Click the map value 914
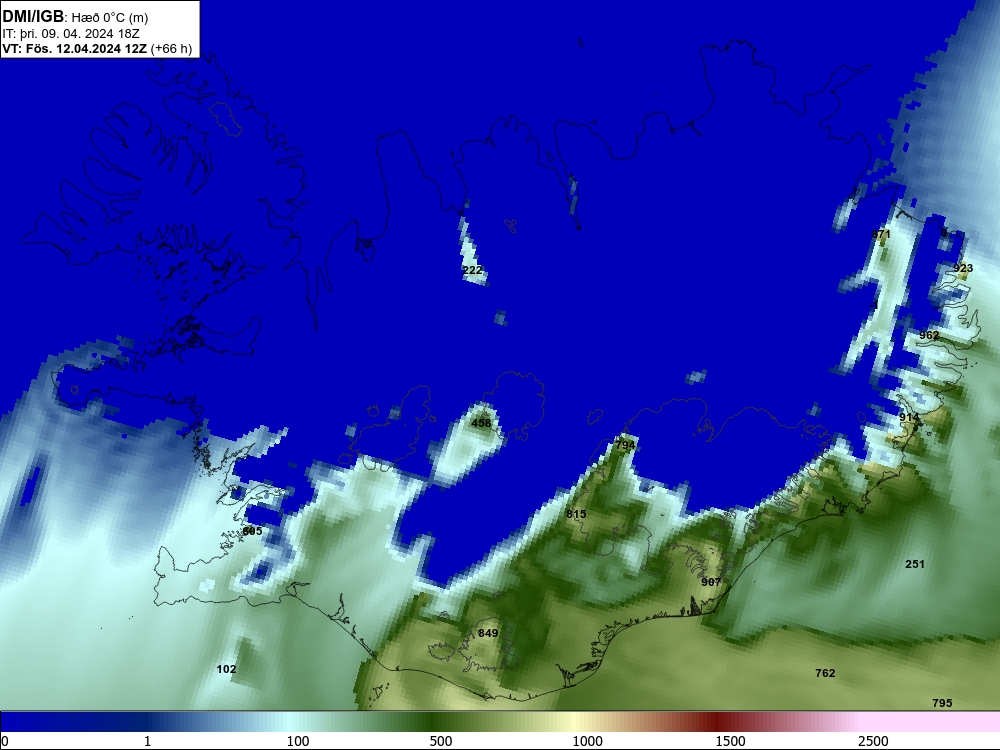1000x750 pixels. [x=909, y=417]
